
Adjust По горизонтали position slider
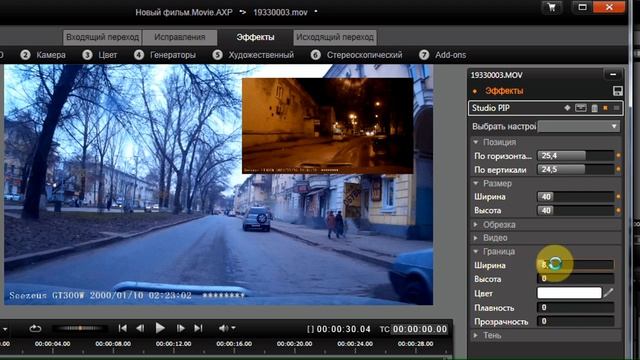click(576, 156)
